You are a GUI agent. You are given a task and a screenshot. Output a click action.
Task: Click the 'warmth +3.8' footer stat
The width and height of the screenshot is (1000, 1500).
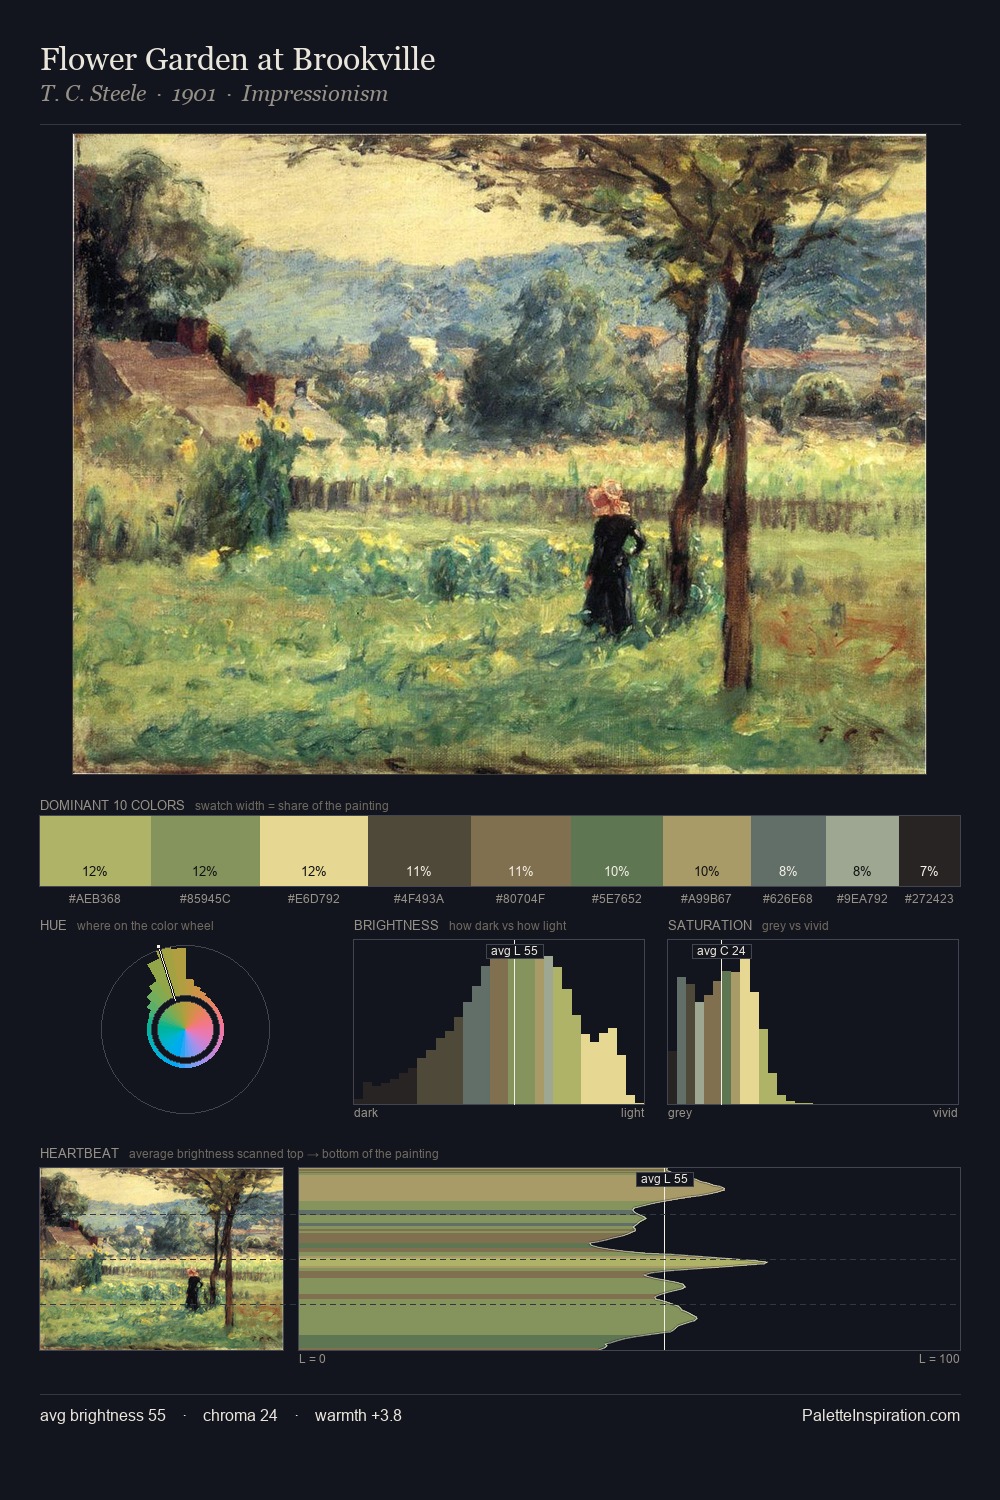click(358, 1415)
